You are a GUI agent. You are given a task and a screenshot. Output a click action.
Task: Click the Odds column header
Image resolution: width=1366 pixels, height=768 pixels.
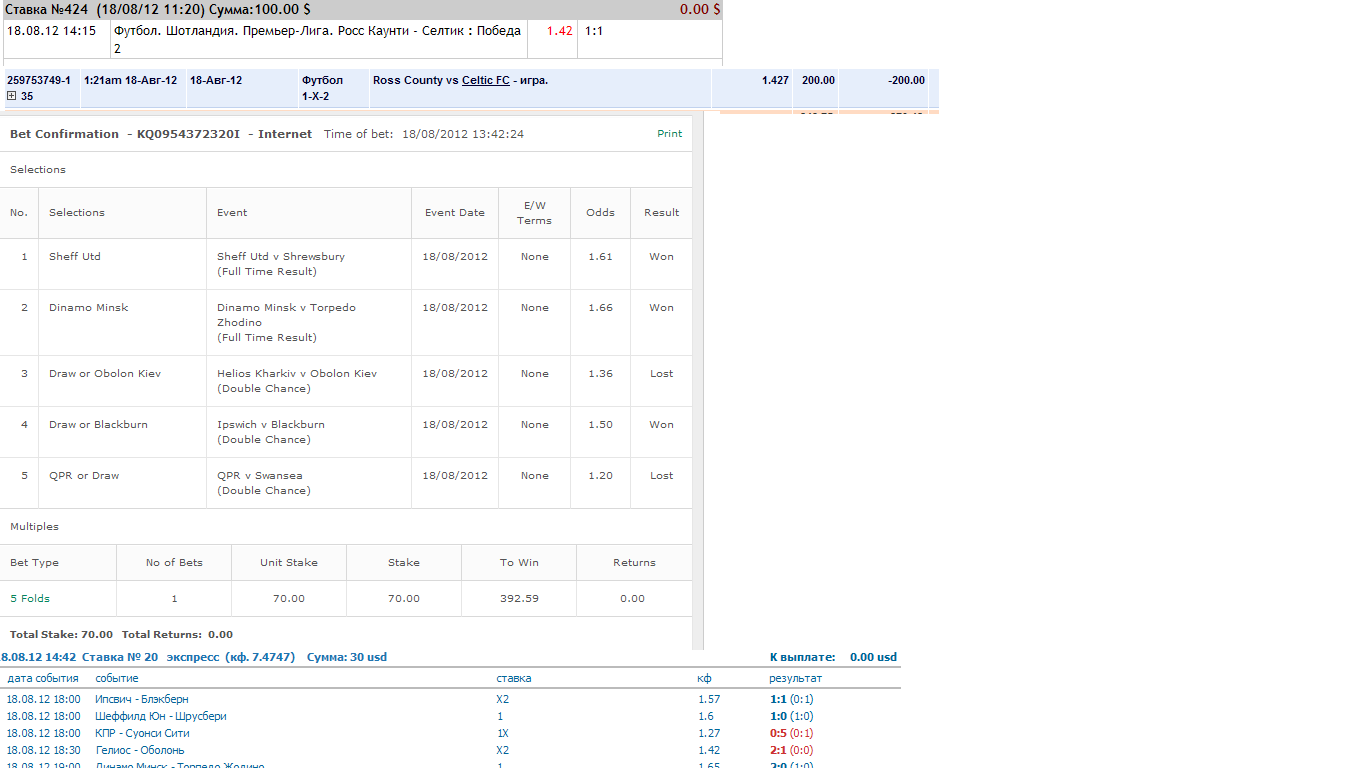coord(600,213)
